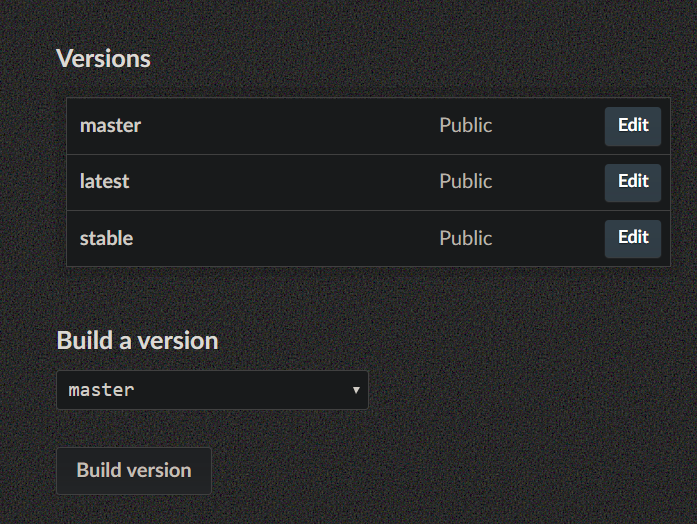Select the latest row in versions table
Screen dimensions: 697x524
369,183
